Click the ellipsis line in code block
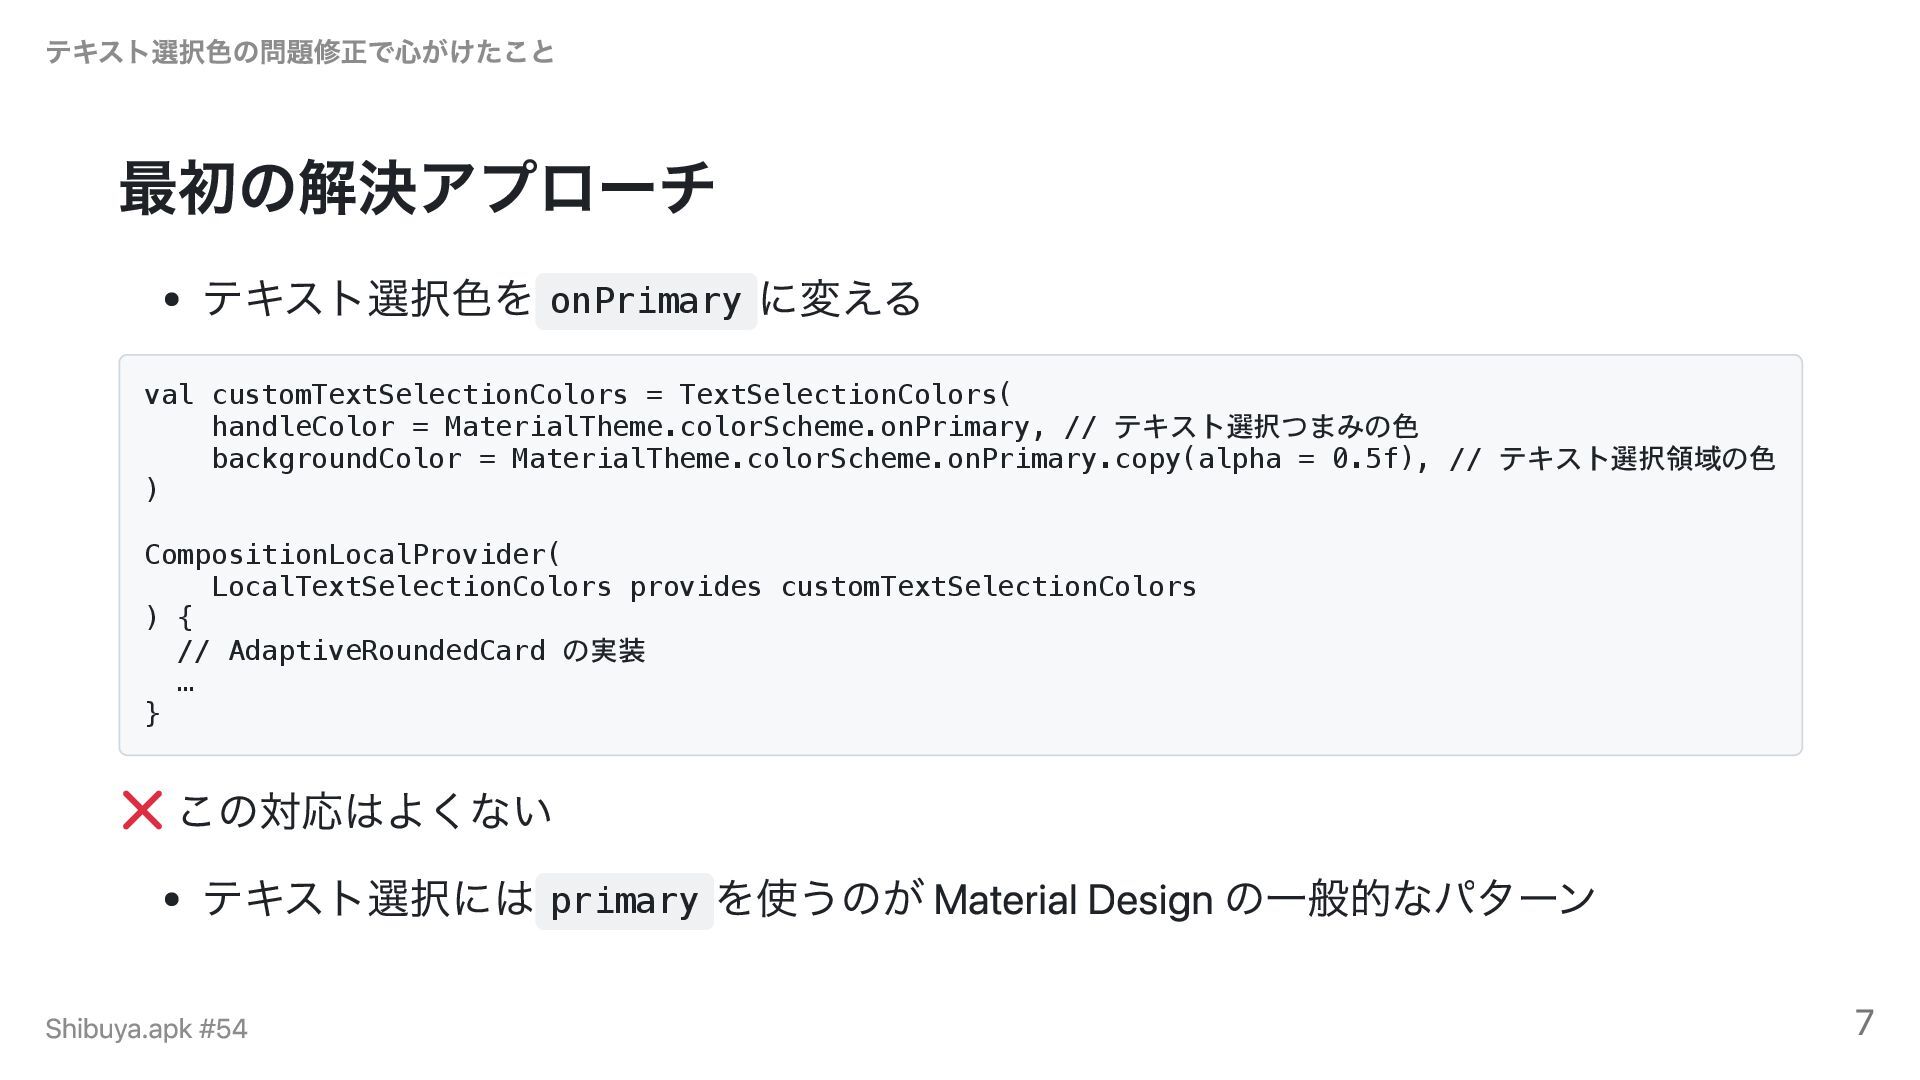The image size is (1920, 1080). (185, 684)
